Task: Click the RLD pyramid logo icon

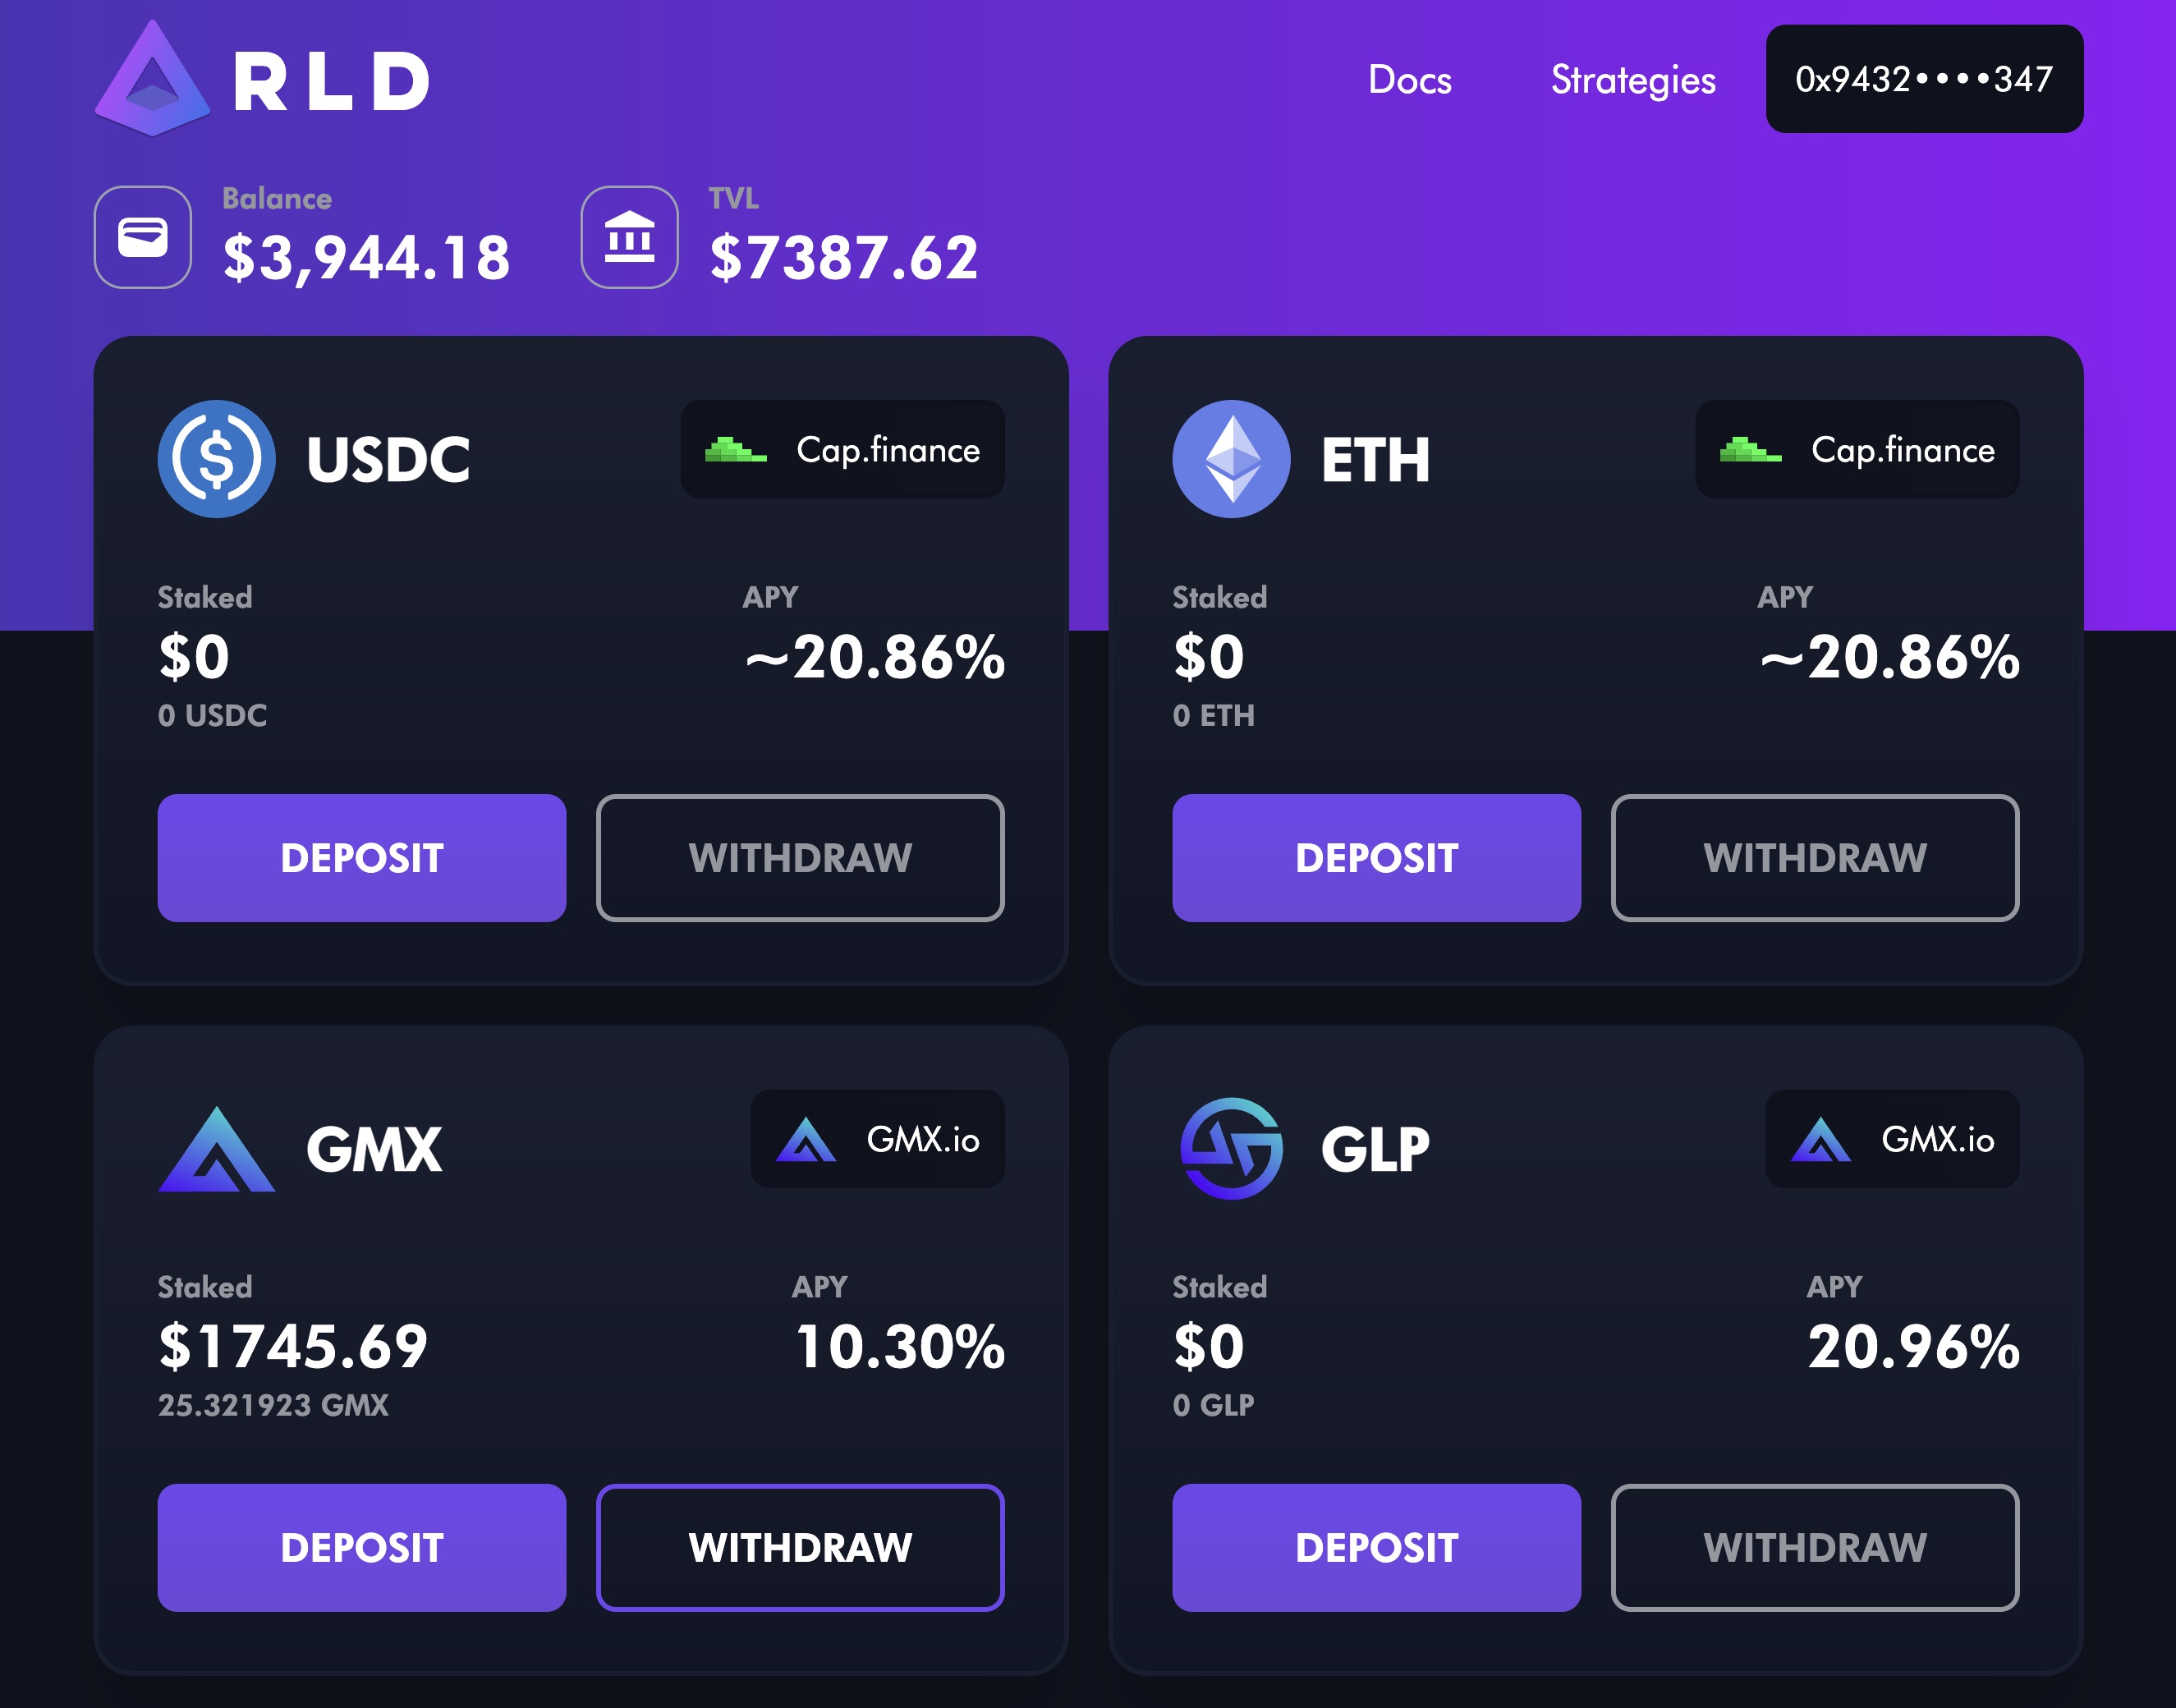Action: pyautogui.click(x=152, y=80)
